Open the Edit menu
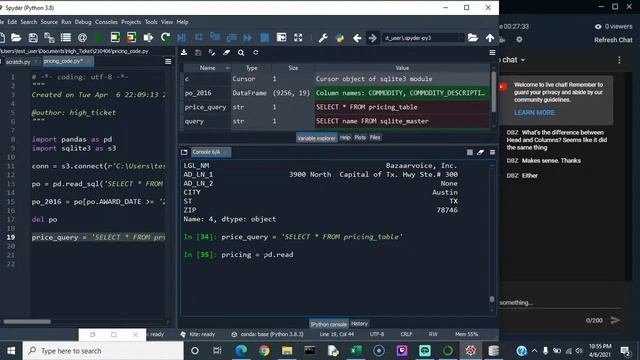The image size is (640, 360). pos(12,22)
